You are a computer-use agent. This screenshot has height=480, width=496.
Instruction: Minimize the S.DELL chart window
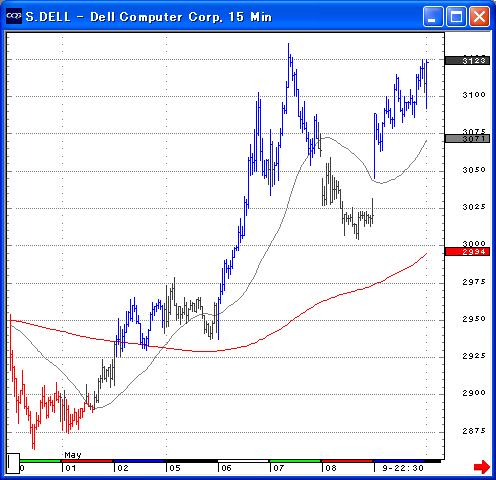point(433,16)
